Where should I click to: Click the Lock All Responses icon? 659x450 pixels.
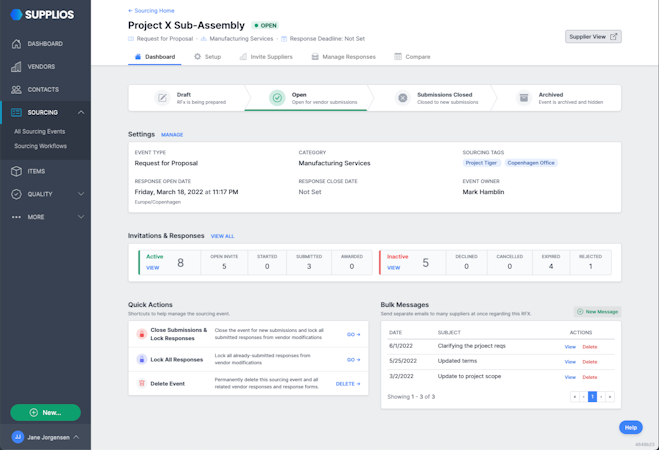click(x=142, y=359)
